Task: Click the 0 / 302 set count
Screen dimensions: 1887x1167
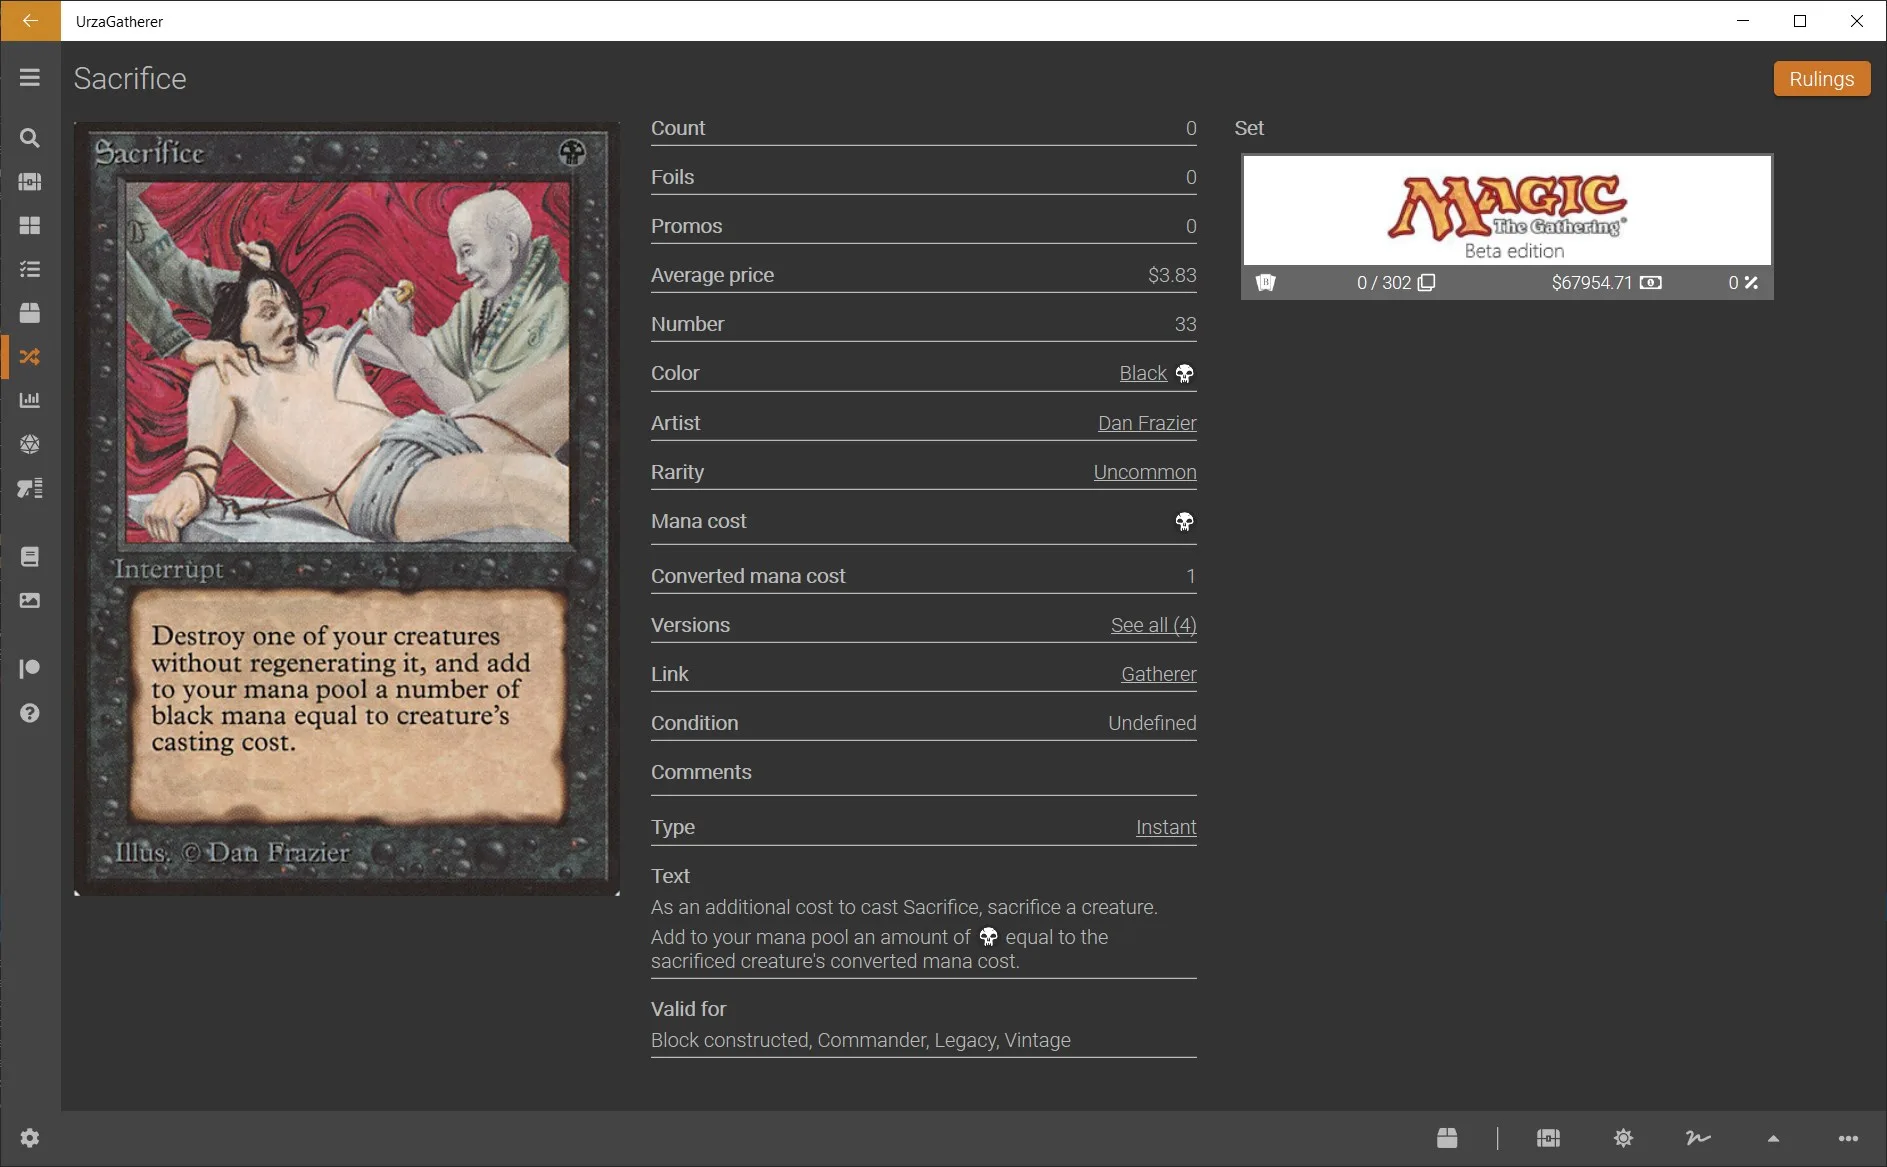Action: click(x=1384, y=283)
